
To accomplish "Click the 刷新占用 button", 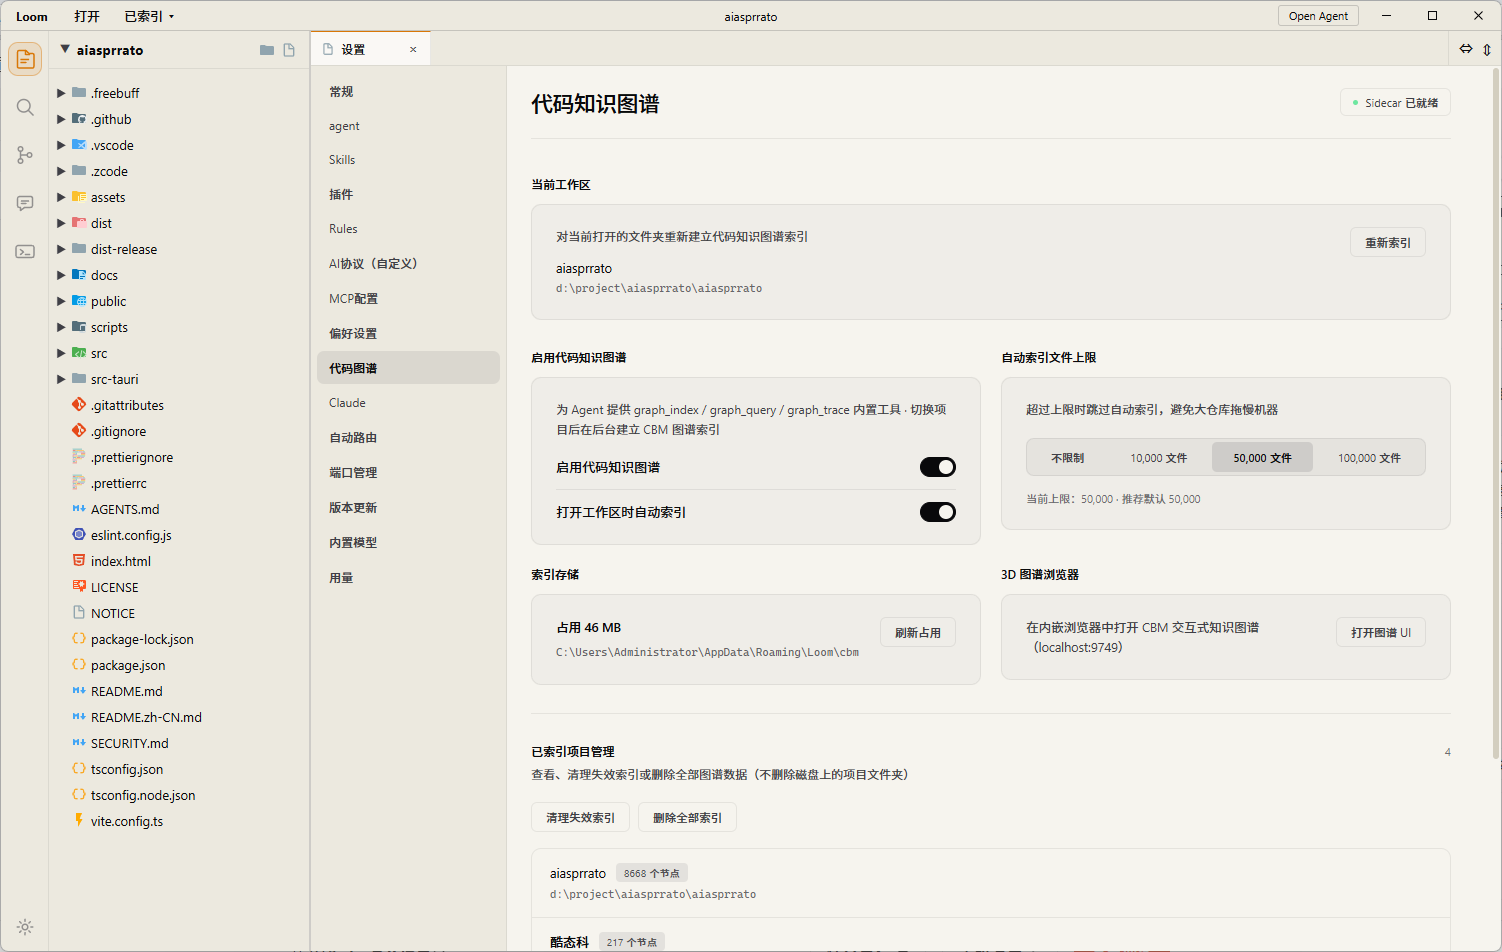I will tap(918, 632).
